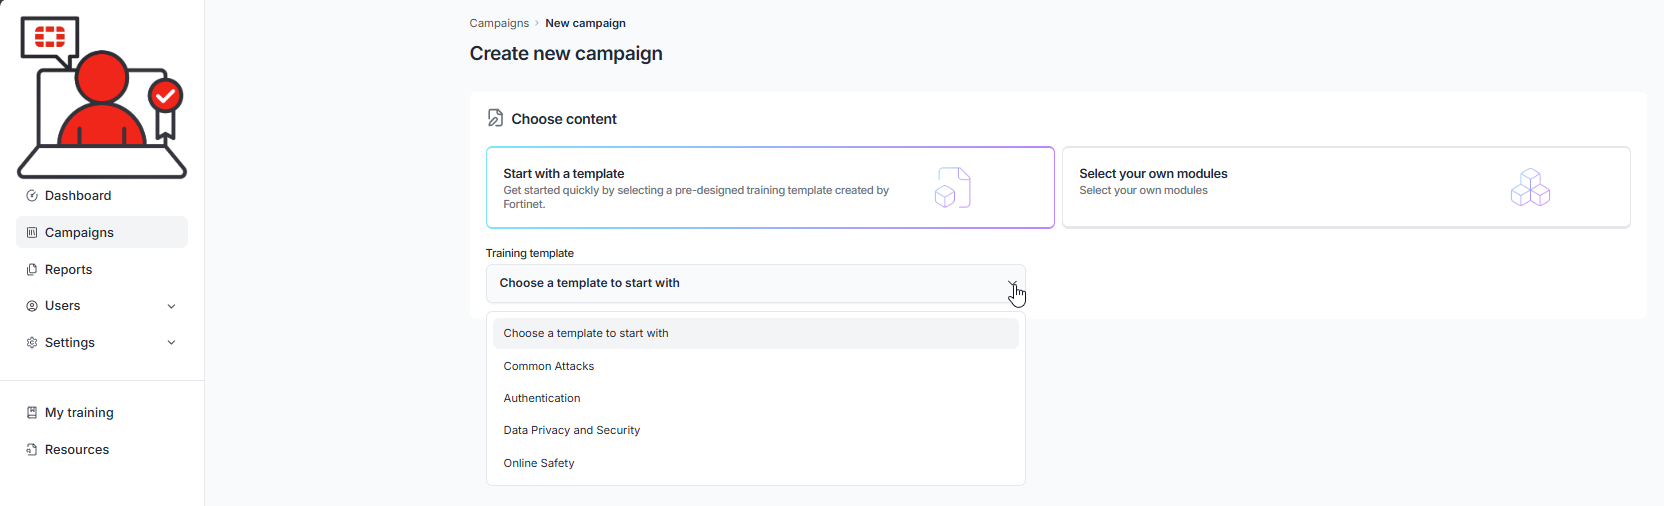Click the Settings gear icon

click(32, 343)
